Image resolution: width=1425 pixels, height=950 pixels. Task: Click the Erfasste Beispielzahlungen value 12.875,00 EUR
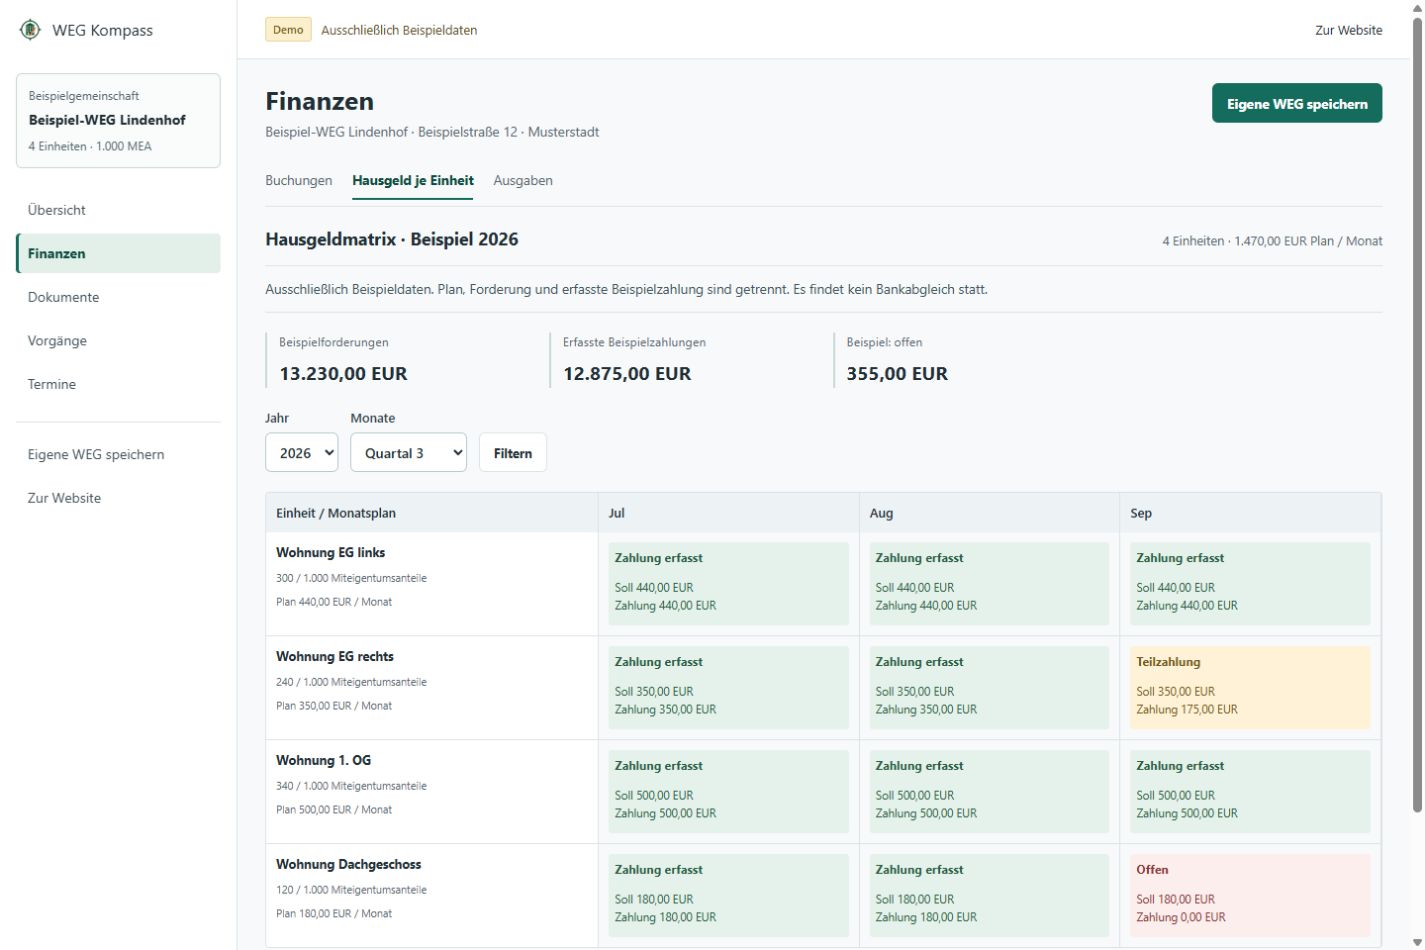pyautogui.click(x=627, y=374)
